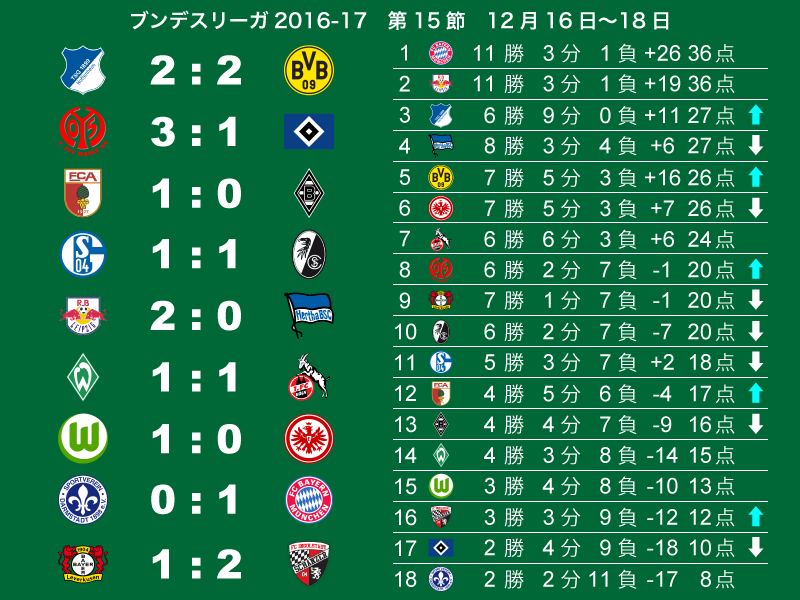The image size is (800, 600).
Task: Select the large Eintracht Frankfurt eagle crest
Action: tap(309, 438)
